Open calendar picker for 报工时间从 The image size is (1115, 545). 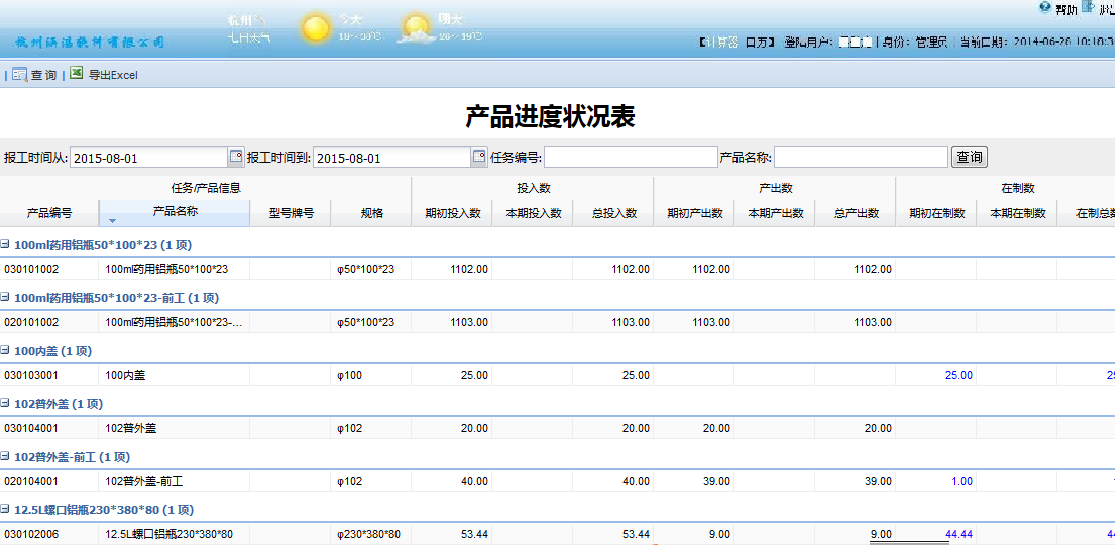pyautogui.click(x=236, y=157)
